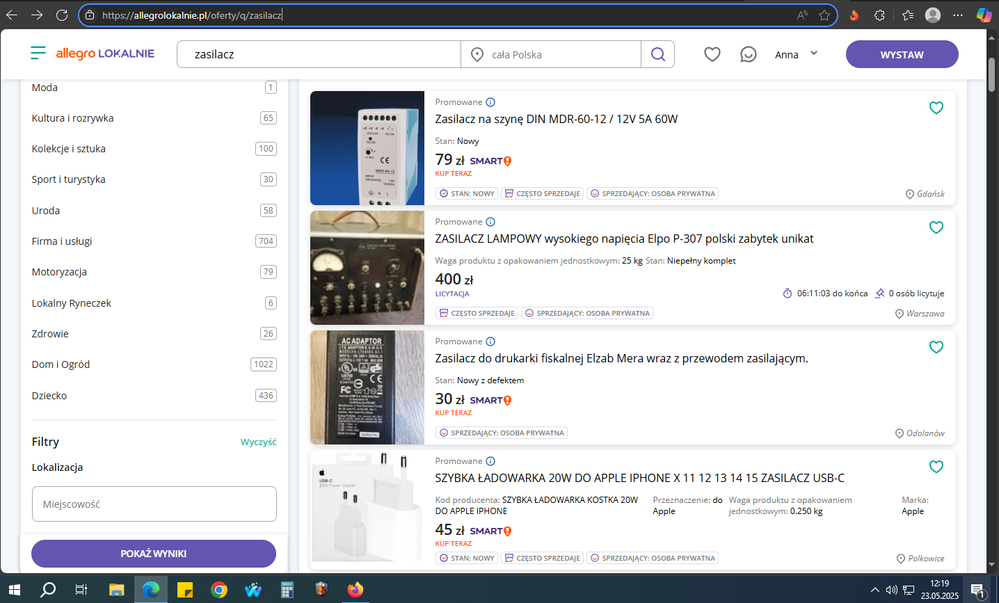Screen dimensions: 999x603
Task: Open Firefox from the taskbar
Action: pos(355,590)
